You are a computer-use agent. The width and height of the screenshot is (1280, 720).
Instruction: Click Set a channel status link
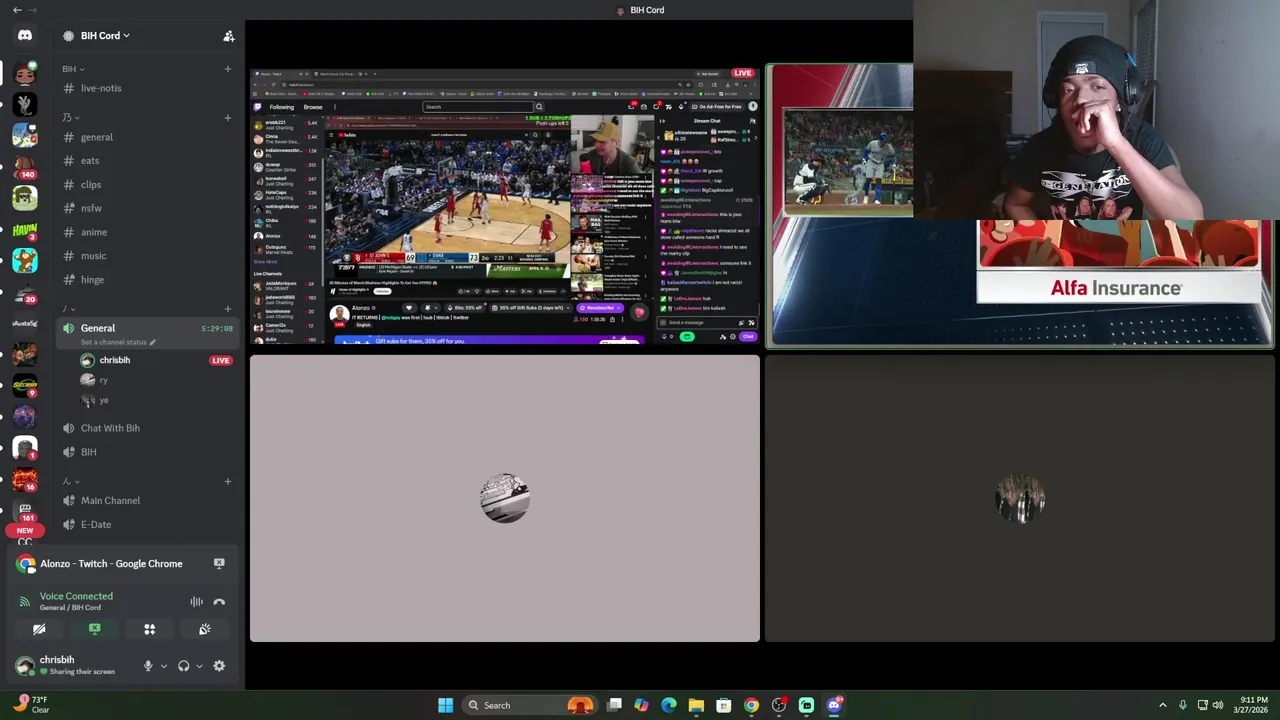[118, 342]
